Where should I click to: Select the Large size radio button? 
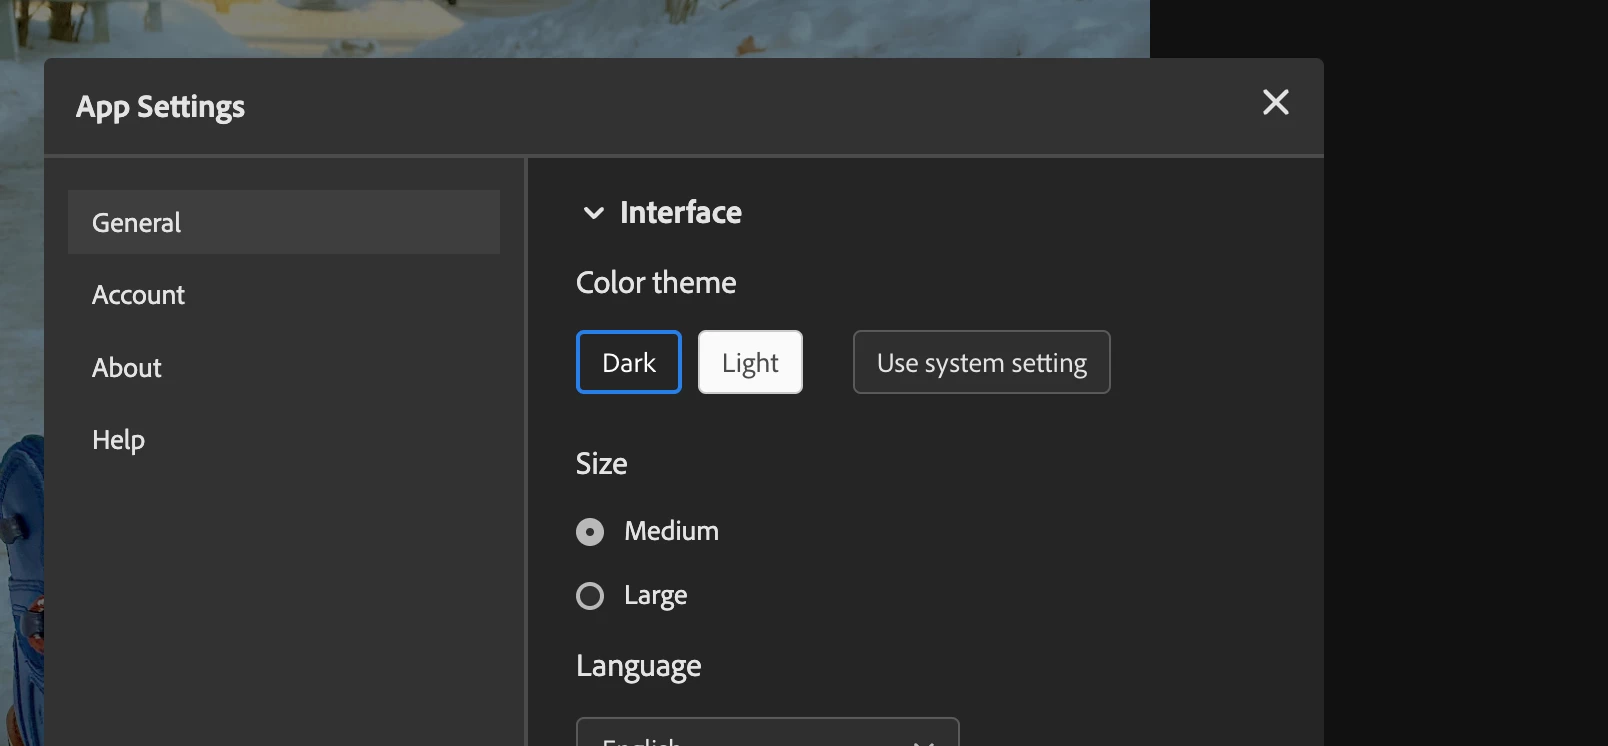pos(590,596)
